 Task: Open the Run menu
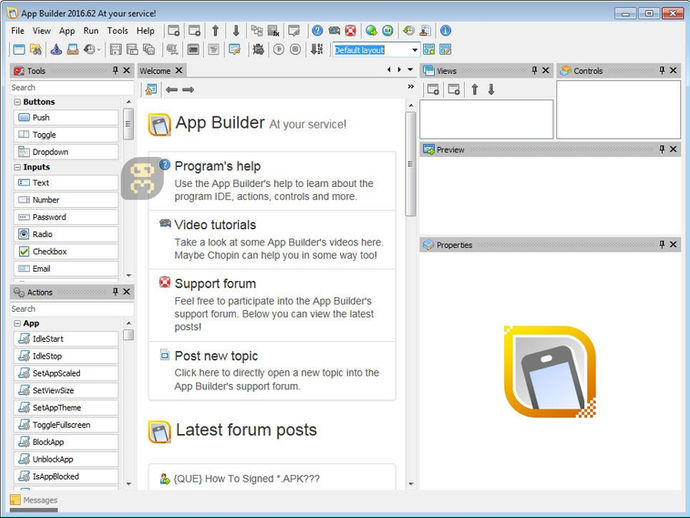(91, 31)
